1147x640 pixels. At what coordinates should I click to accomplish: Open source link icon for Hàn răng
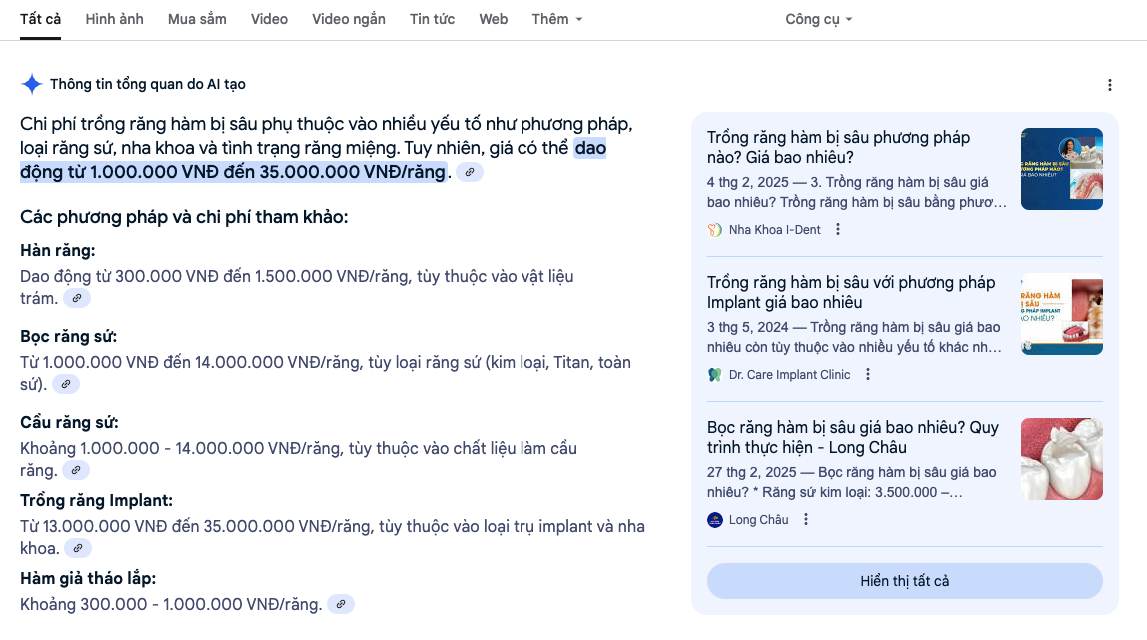77,298
